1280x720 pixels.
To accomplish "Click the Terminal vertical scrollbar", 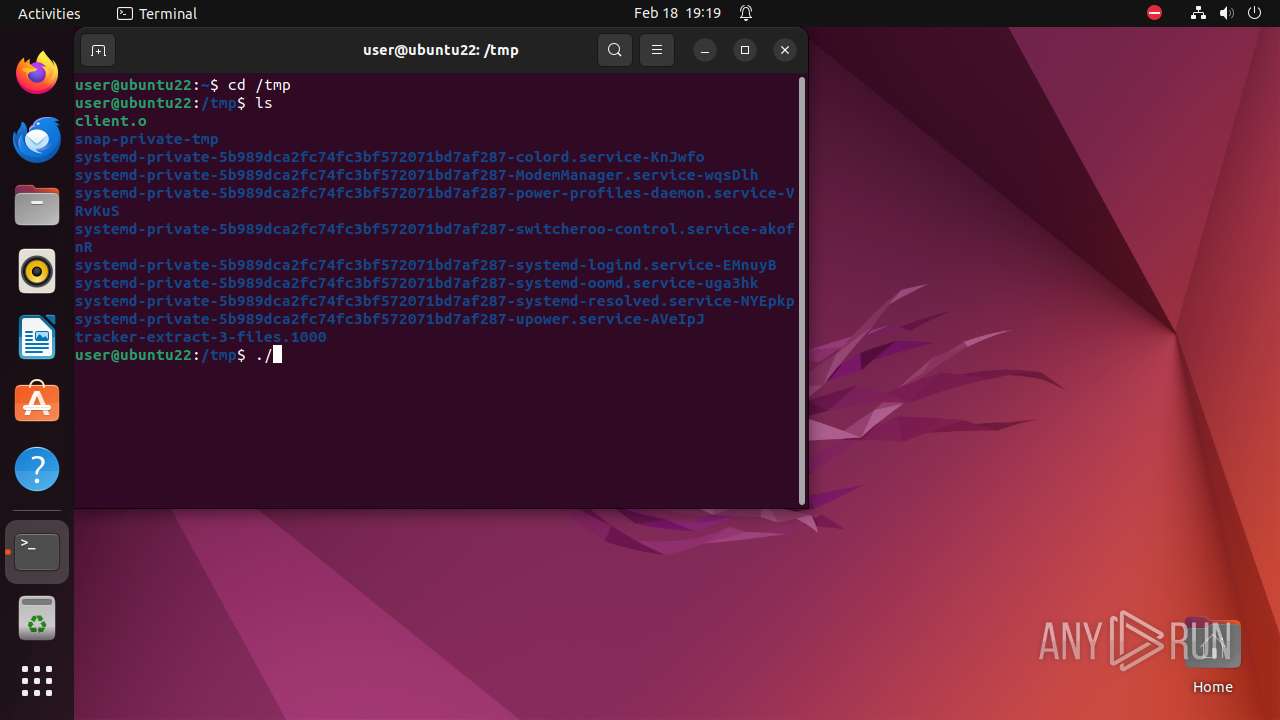I will point(802,291).
